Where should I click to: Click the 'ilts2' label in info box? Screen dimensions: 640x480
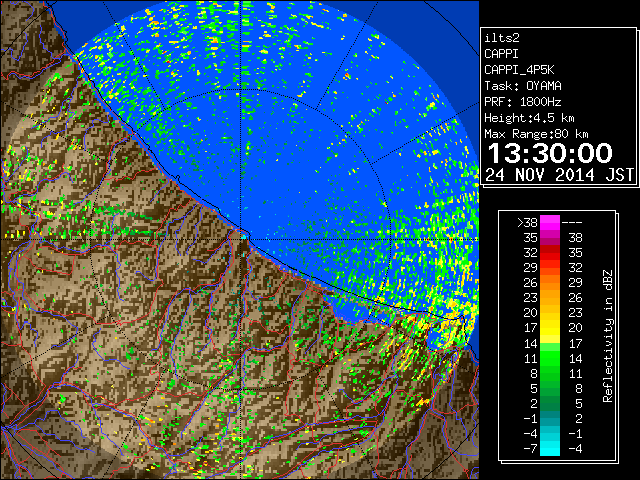pos(502,38)
